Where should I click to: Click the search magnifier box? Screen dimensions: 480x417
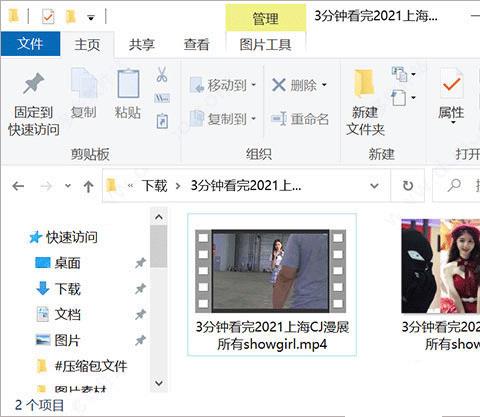tap(454, 185)
